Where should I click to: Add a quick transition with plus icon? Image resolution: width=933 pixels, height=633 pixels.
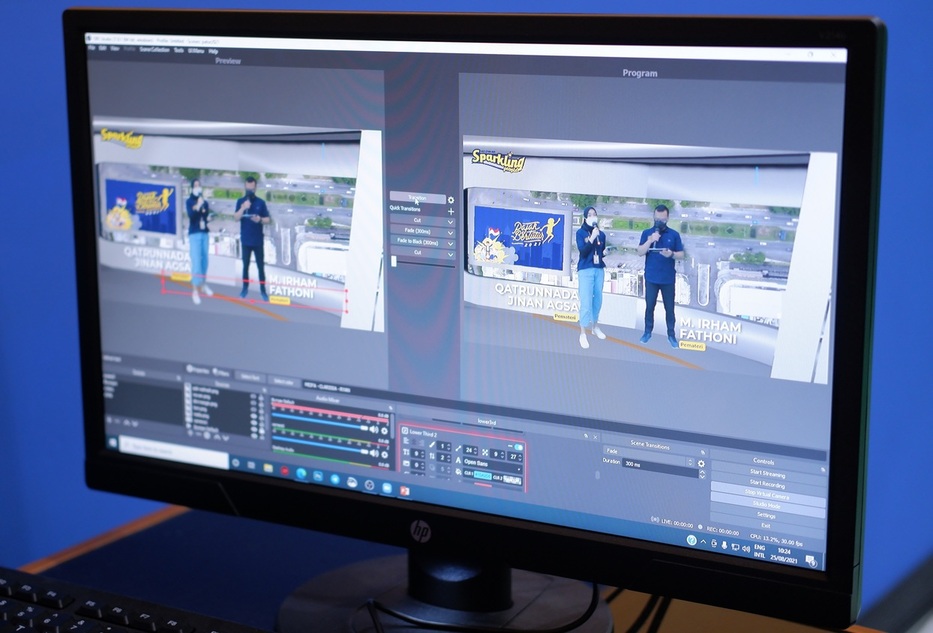pyautogui.click(x=451, y=212)
